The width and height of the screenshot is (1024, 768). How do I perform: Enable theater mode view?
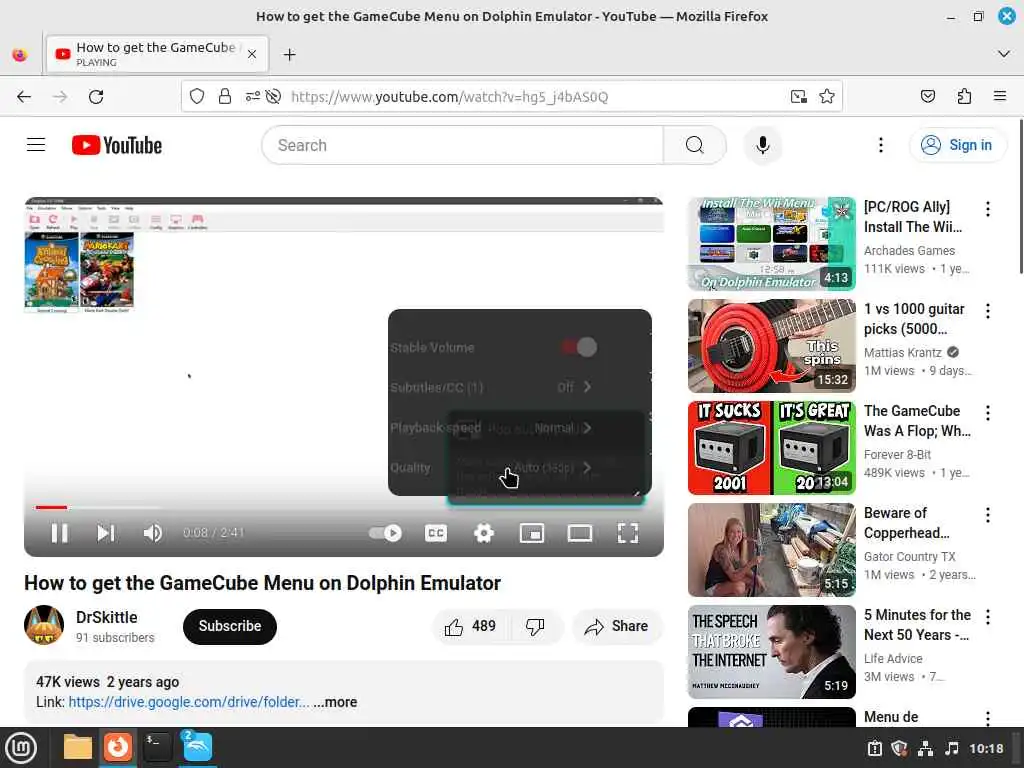click(580, 533)
